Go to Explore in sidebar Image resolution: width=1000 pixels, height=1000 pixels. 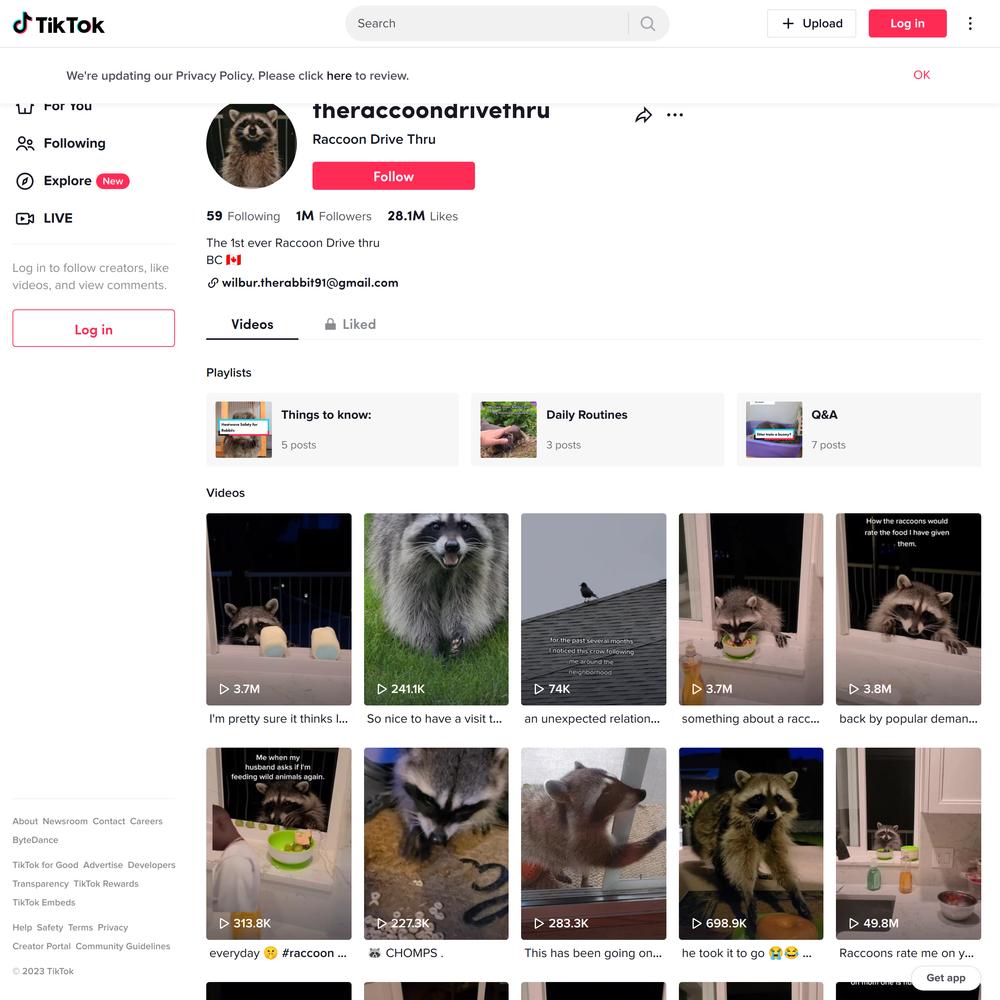tap(72, 181)
